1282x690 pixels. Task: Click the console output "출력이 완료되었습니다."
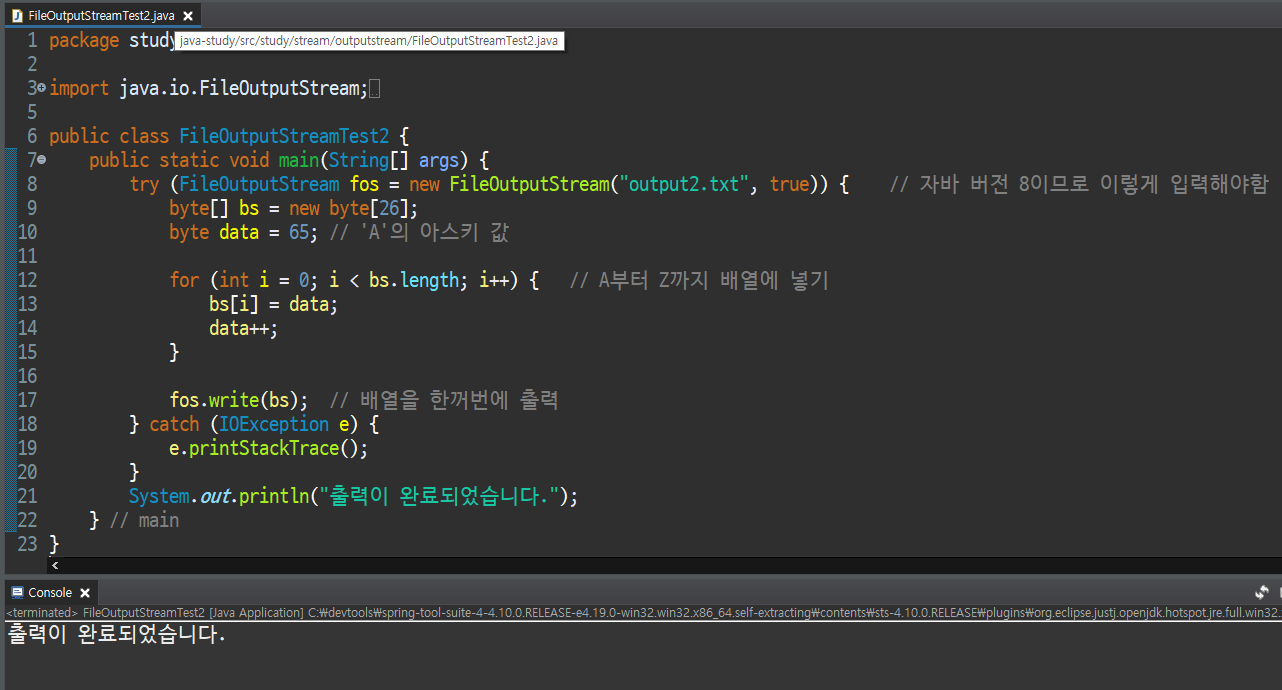pyautogui.click(x=116, y=634)
